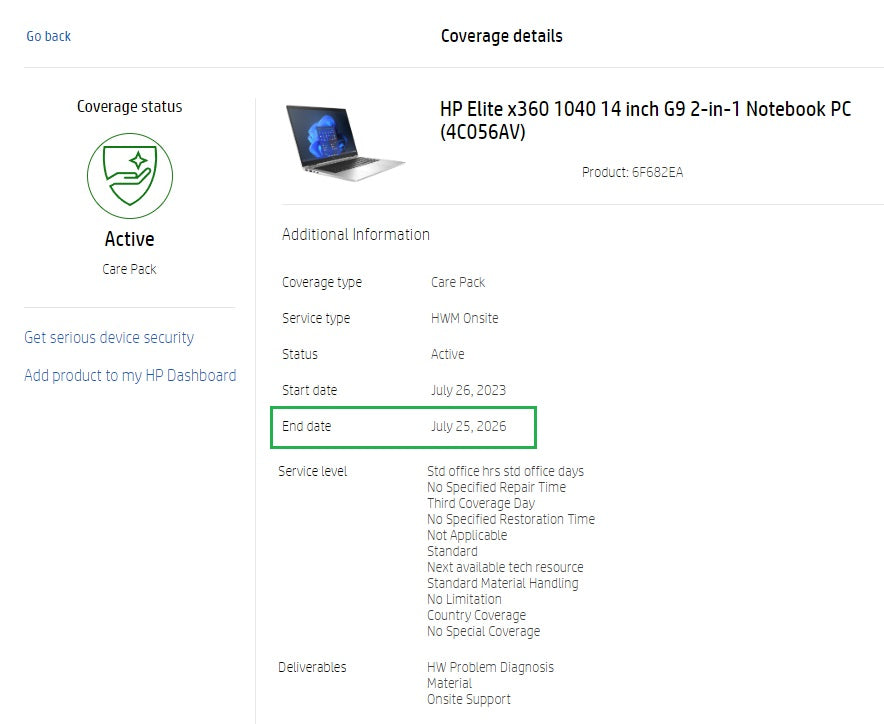Click the Service type label
This screenshot has width=884, height=724.
(316, 318)
